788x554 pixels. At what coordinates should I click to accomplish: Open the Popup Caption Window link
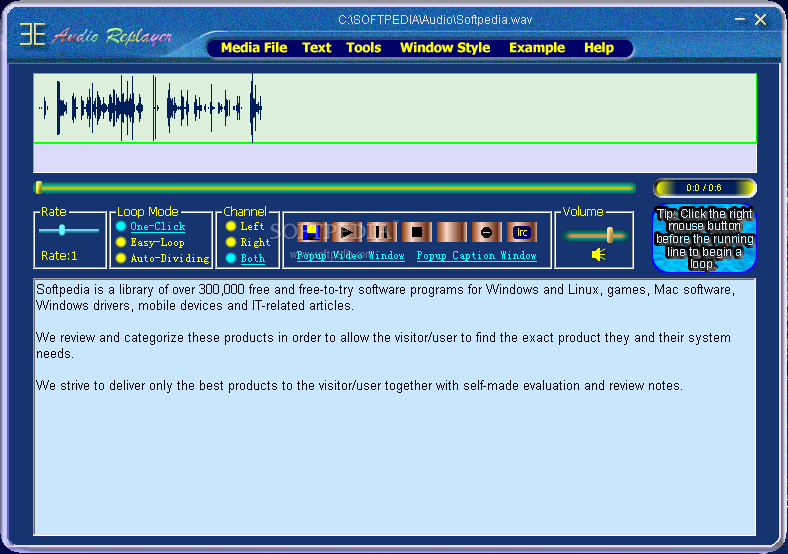[476, 255]
